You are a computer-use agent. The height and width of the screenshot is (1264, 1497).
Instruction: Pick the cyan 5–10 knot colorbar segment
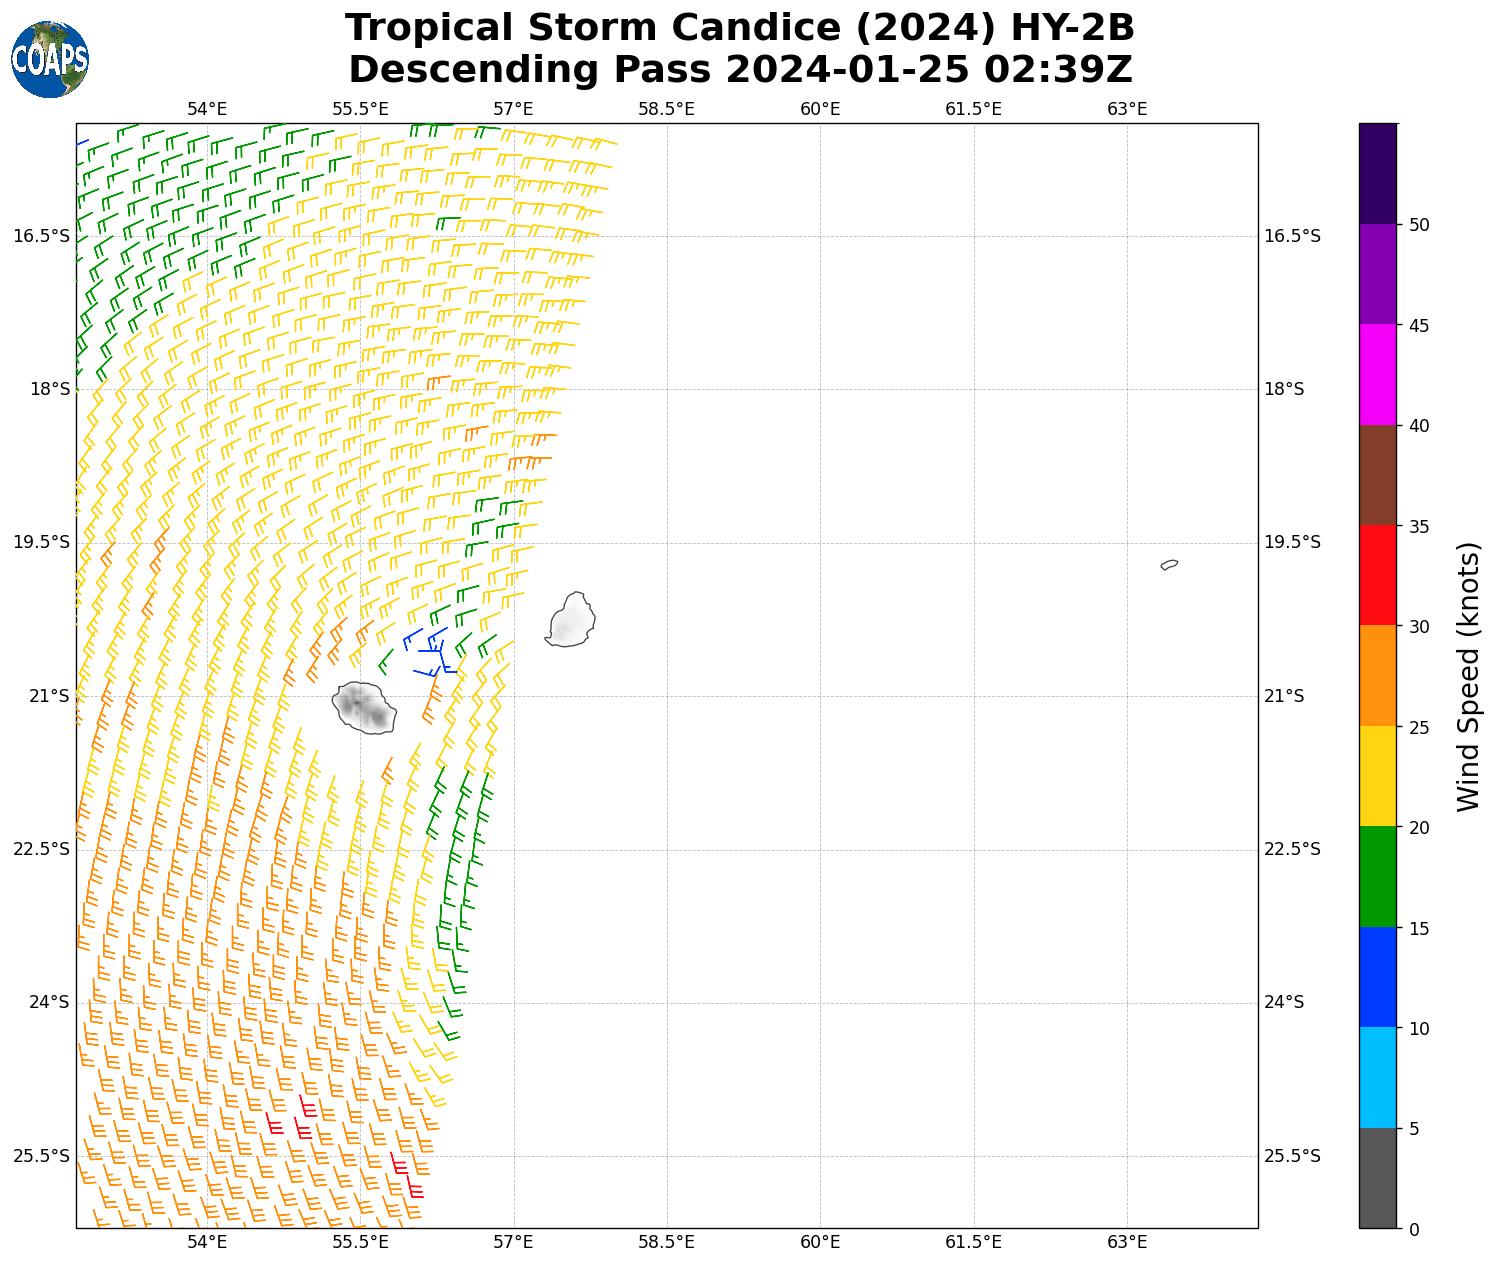coord(1377,1078)
